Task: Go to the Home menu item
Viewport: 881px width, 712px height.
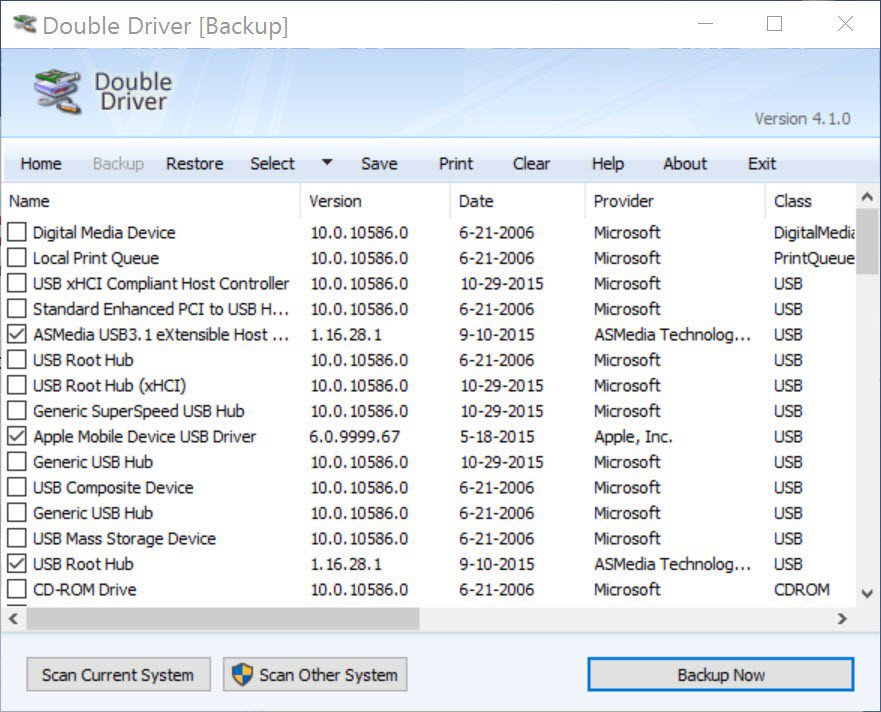Action: (x=41, y=164)
